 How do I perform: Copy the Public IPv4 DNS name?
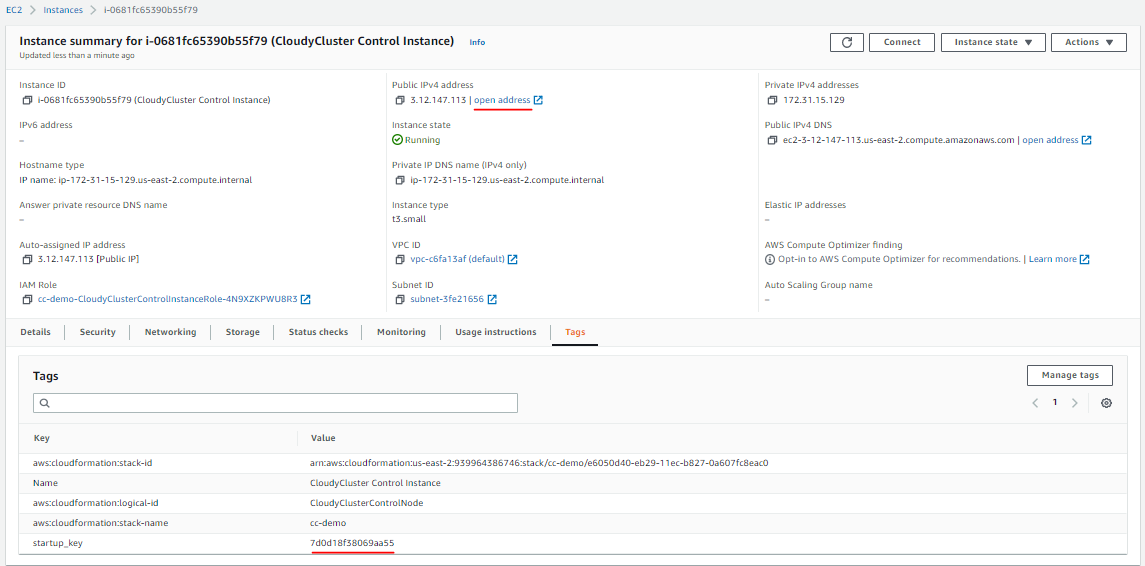click(773, 140)
